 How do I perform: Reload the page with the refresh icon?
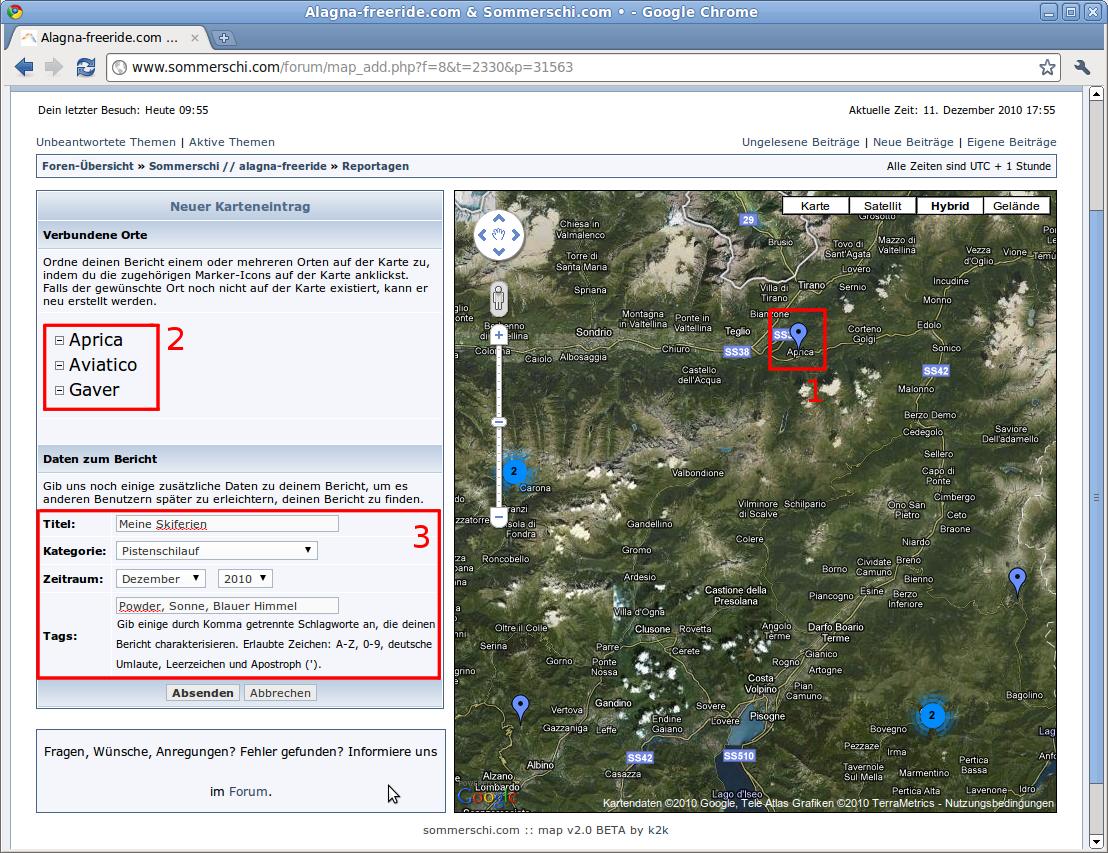coord(85,67)
